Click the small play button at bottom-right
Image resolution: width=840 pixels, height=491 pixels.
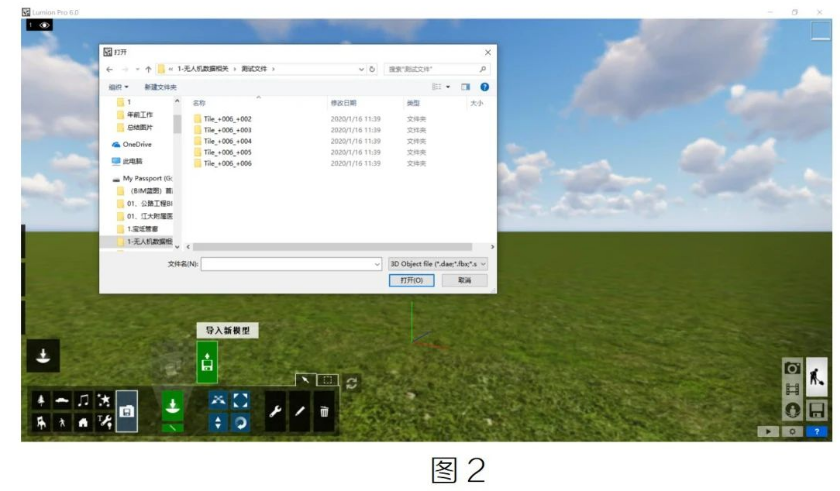click(768, 431)
